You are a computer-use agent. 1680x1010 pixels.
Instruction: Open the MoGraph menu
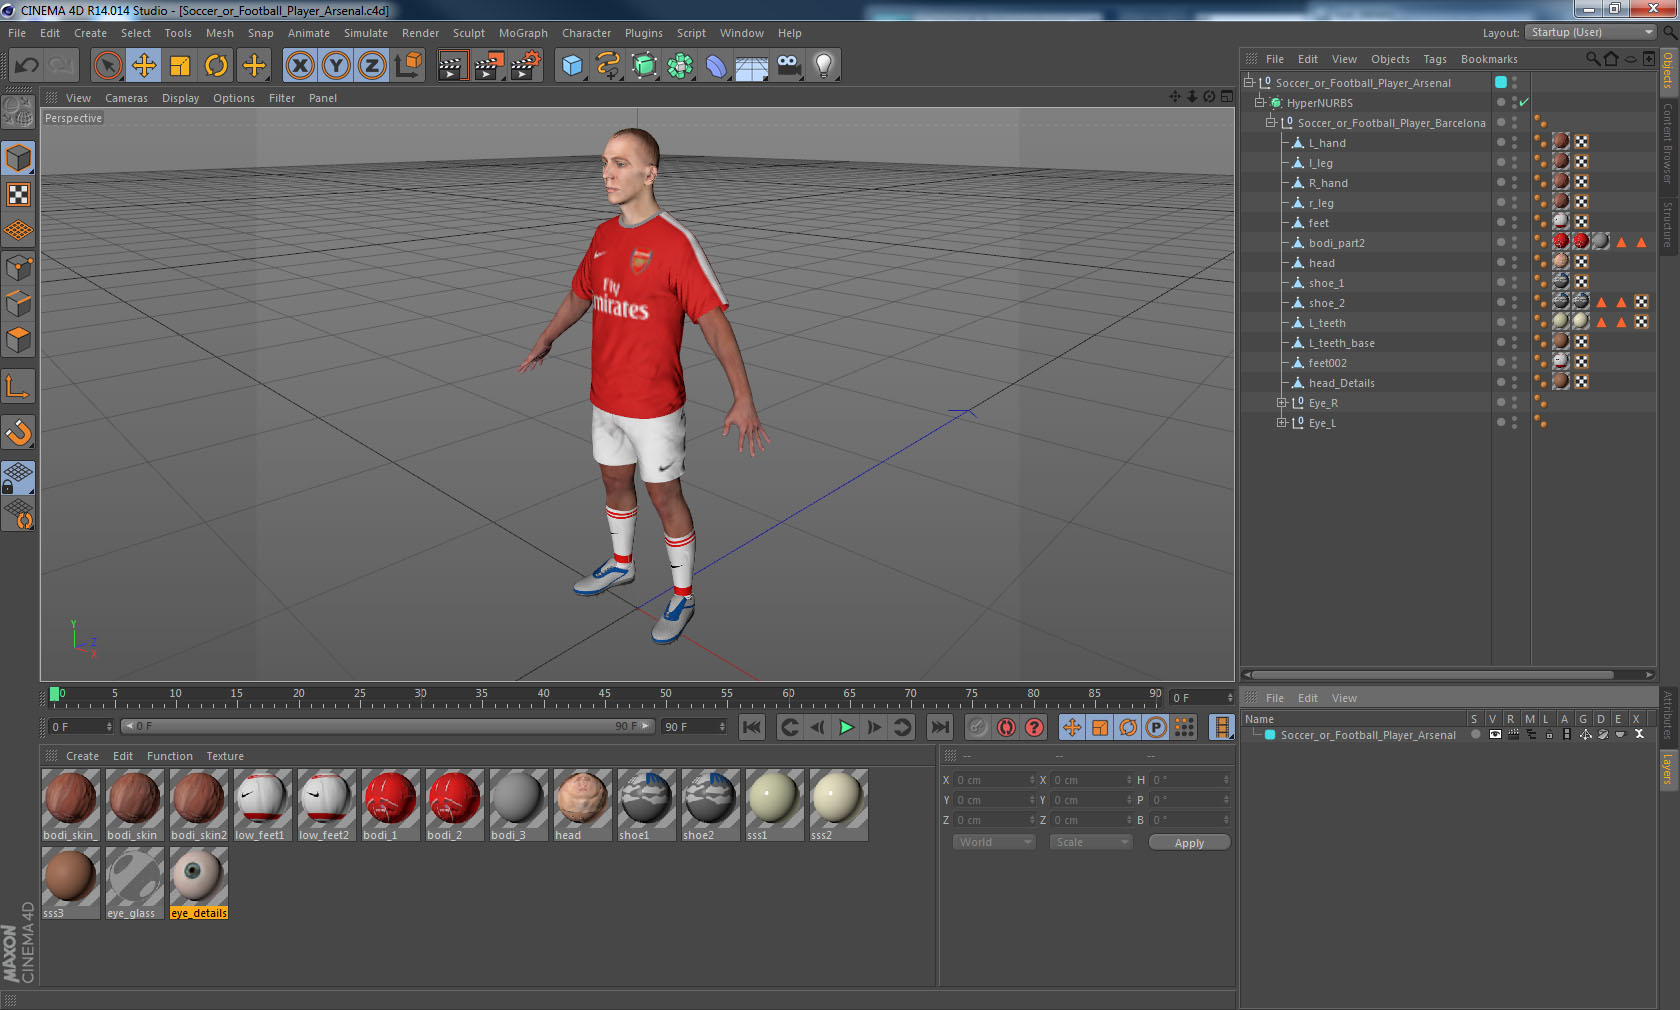(x=523, y=33)
